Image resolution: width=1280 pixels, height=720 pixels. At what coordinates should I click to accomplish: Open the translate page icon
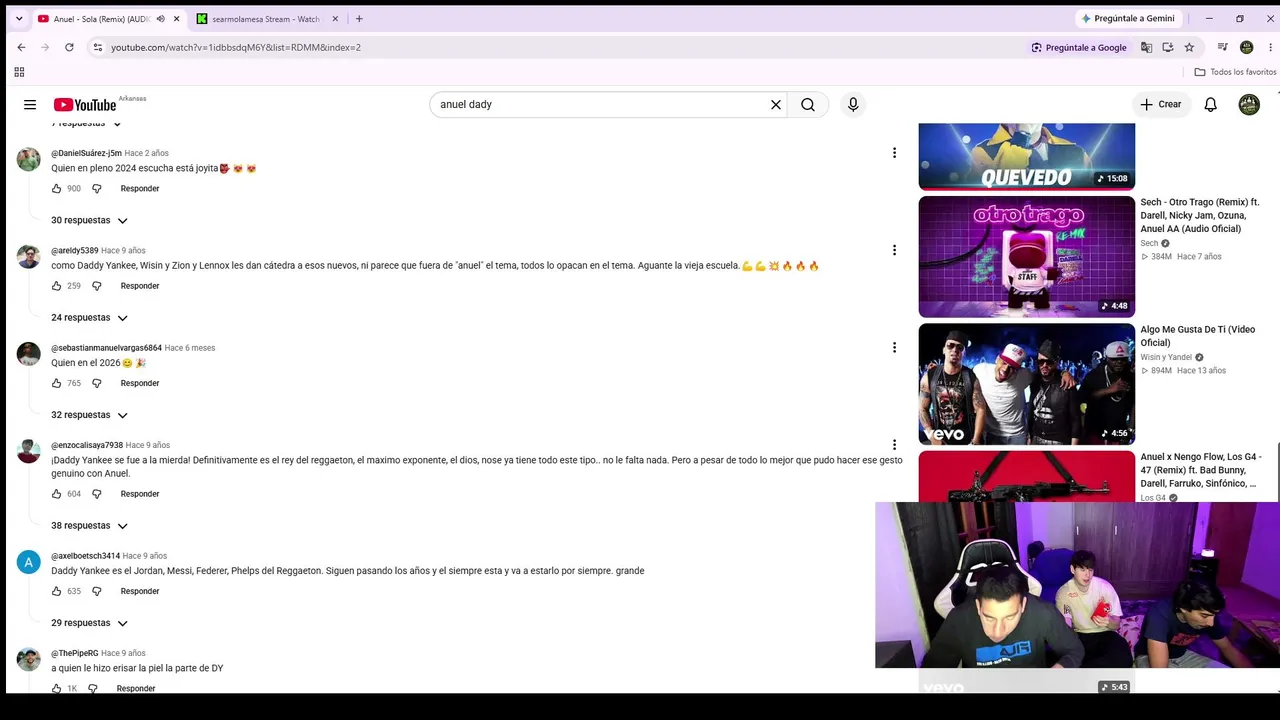1146,47
